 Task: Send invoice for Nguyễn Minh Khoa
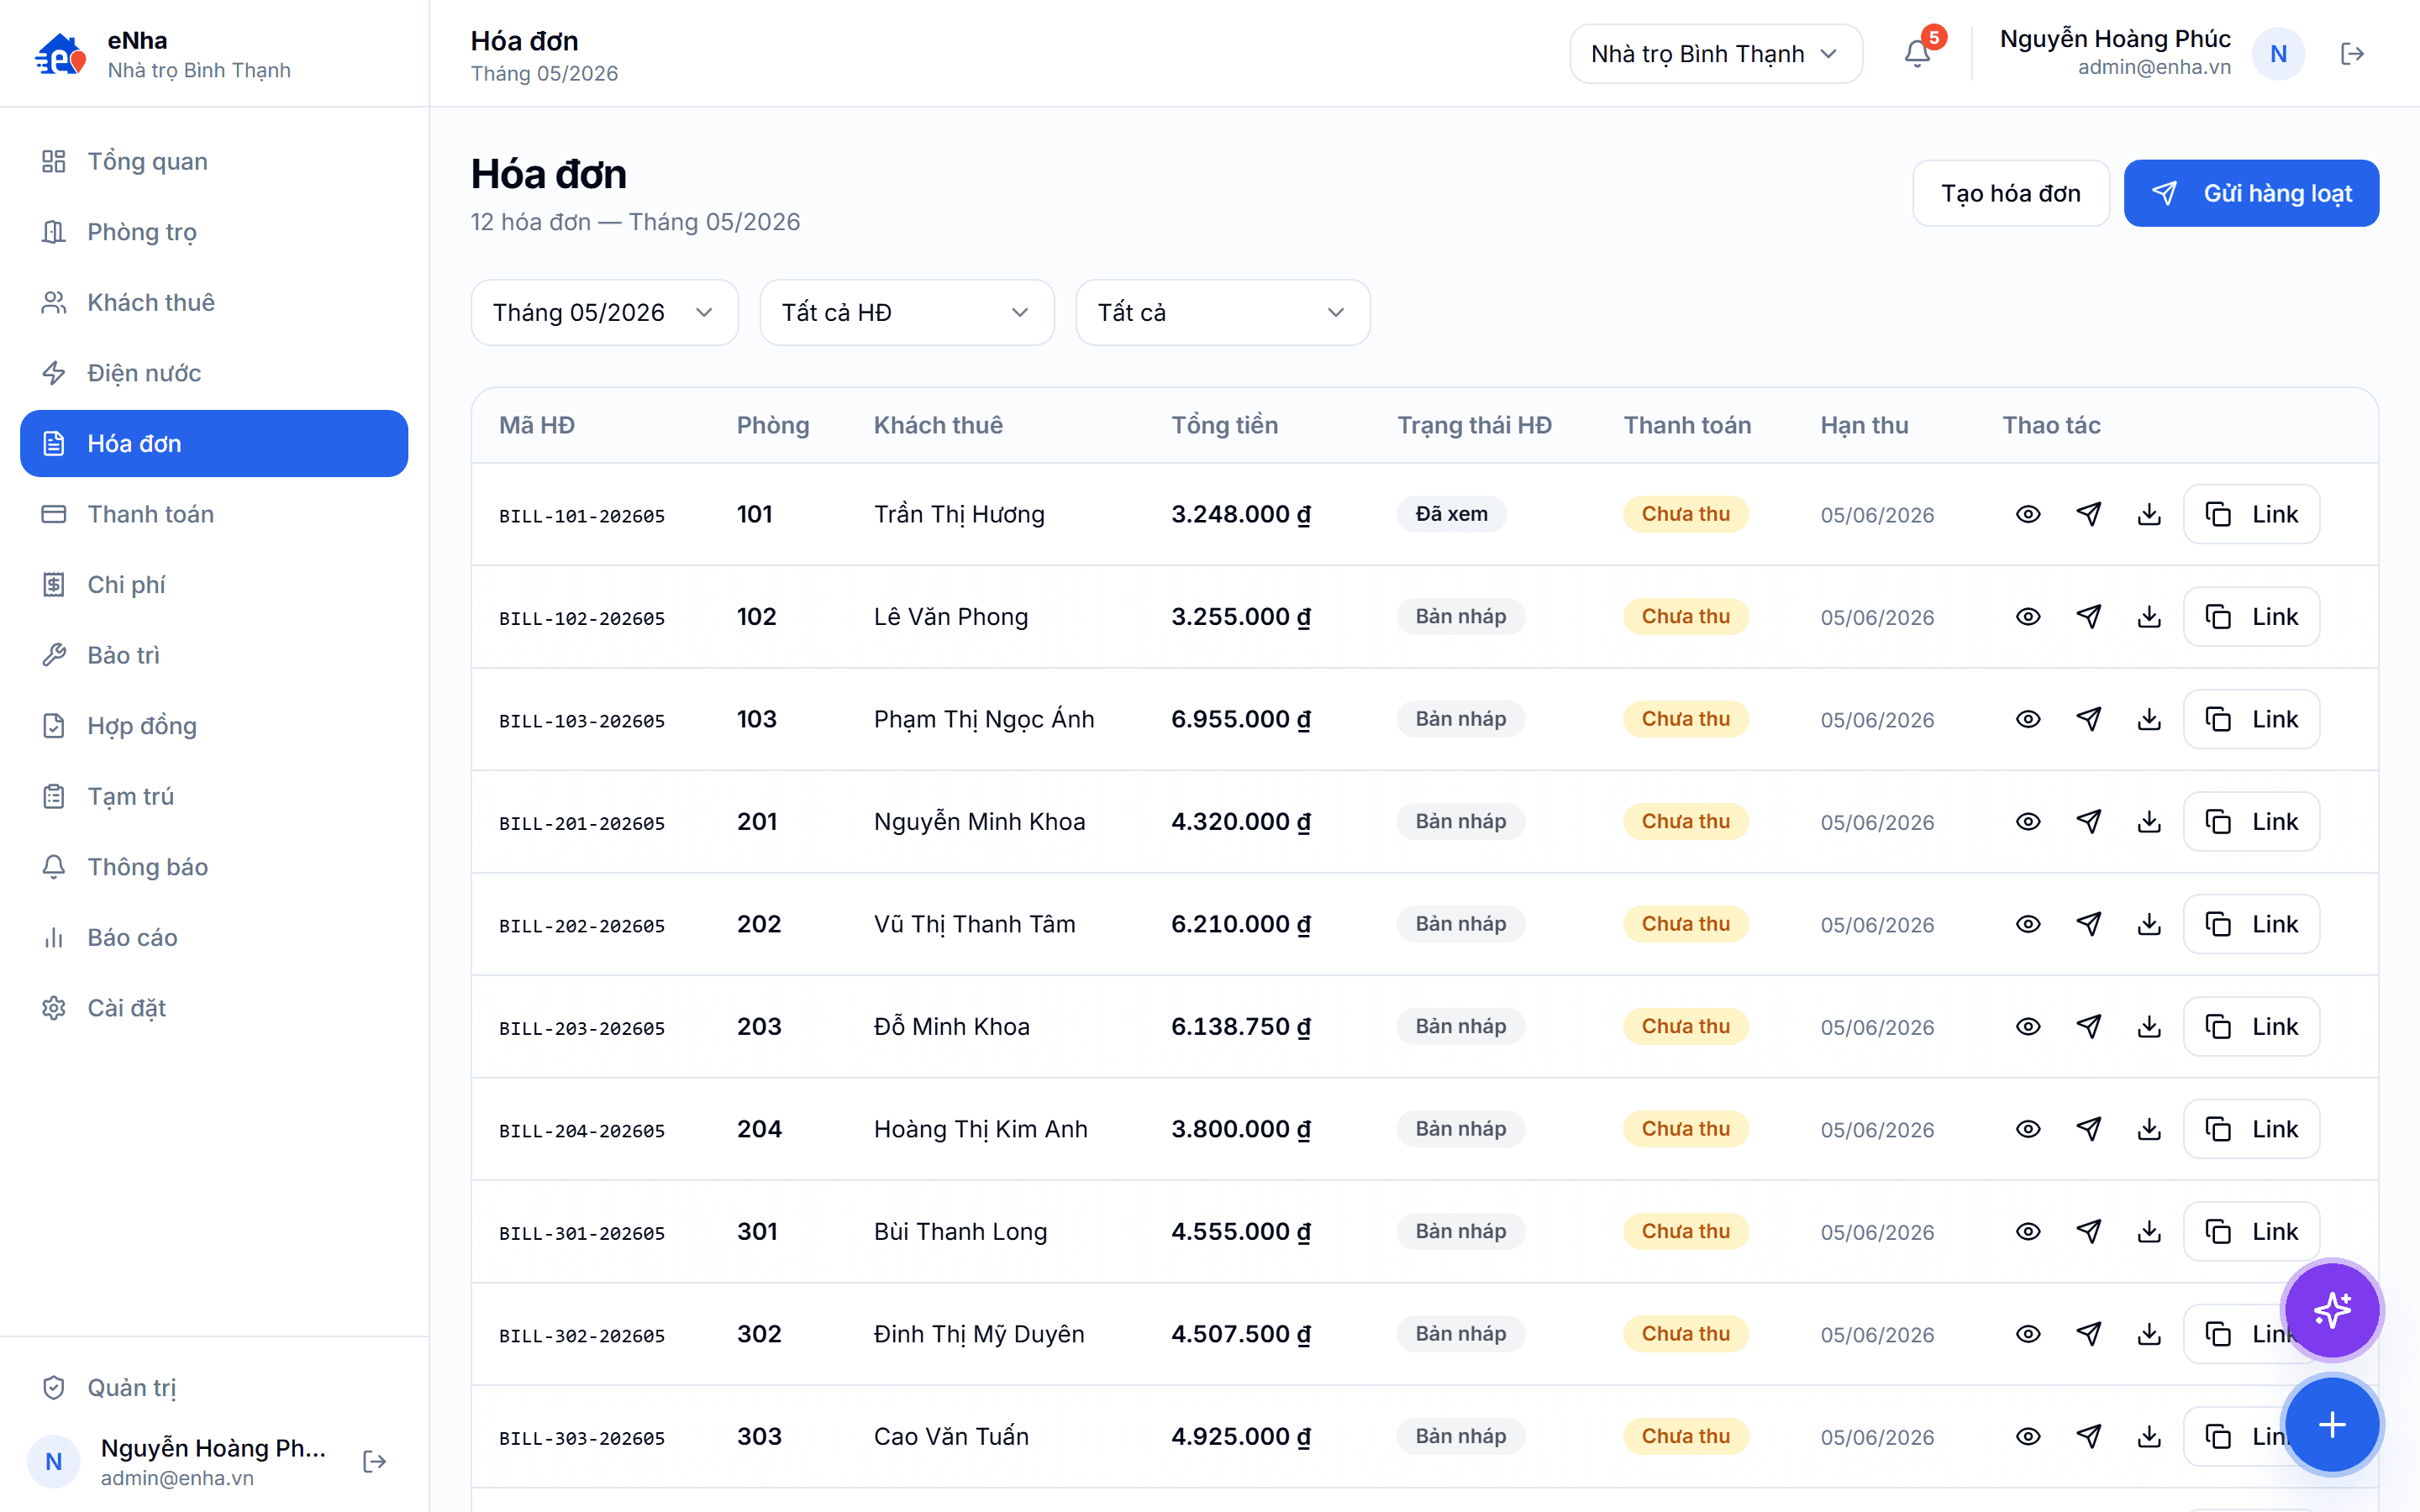(x=2089, y=822)
